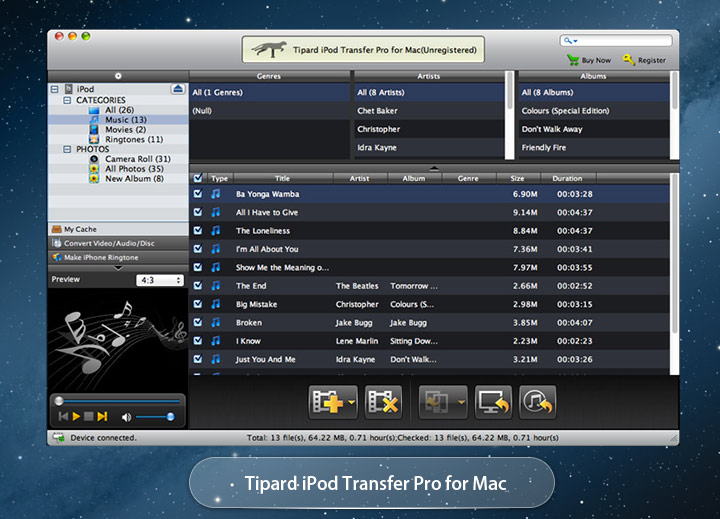
Task: Collapse the genre browser panel arrow
Action: (x=434, y=168)
